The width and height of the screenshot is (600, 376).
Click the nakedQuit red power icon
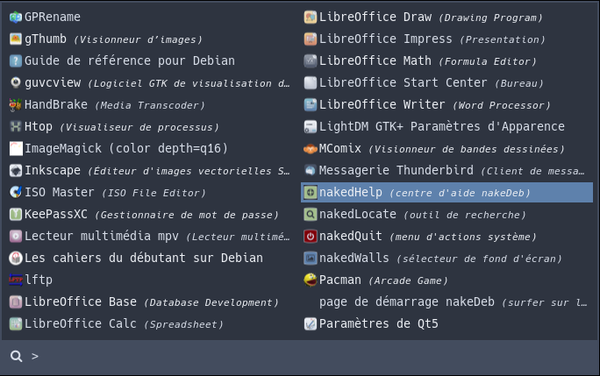coord(310,236)
